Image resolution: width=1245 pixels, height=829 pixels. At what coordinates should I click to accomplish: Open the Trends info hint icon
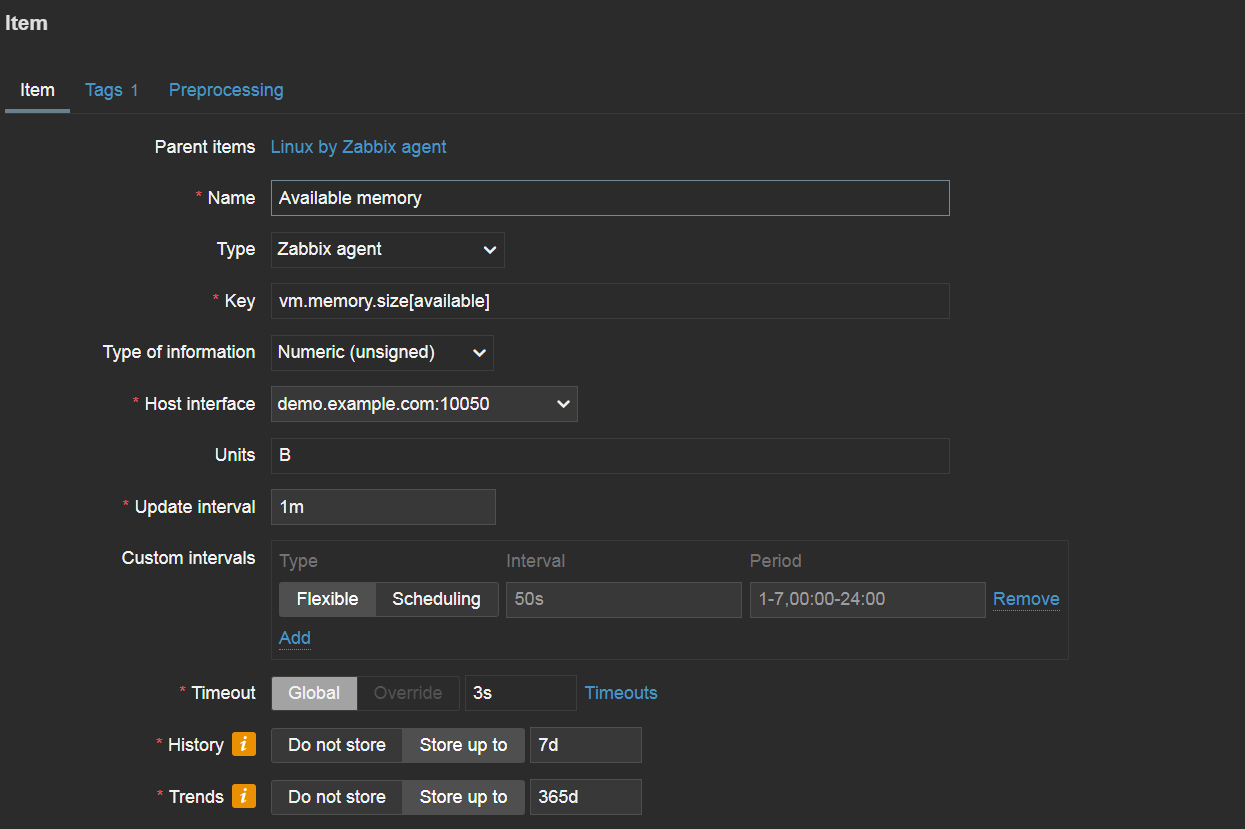click(243, 796)
